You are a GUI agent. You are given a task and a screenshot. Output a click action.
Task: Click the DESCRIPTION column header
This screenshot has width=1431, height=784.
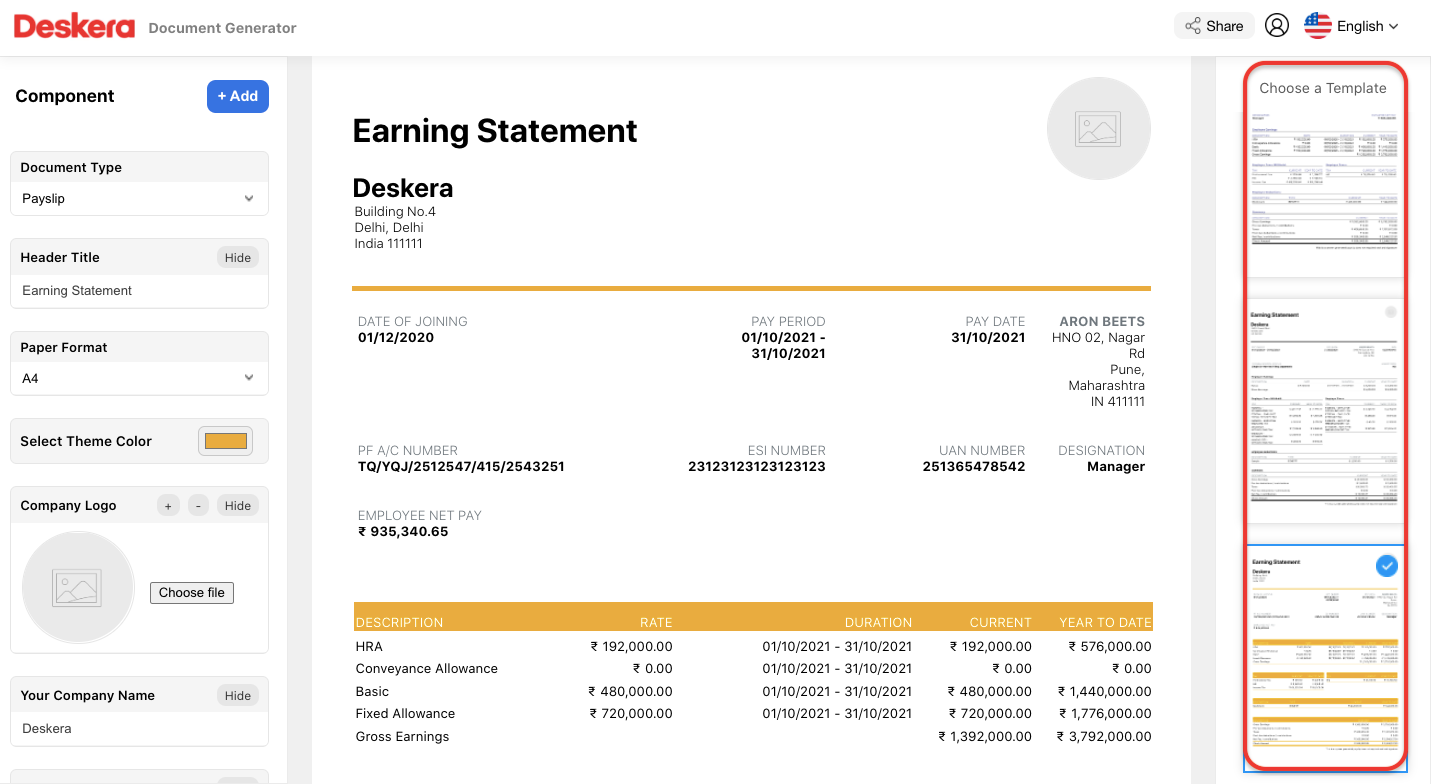[399, 622]
